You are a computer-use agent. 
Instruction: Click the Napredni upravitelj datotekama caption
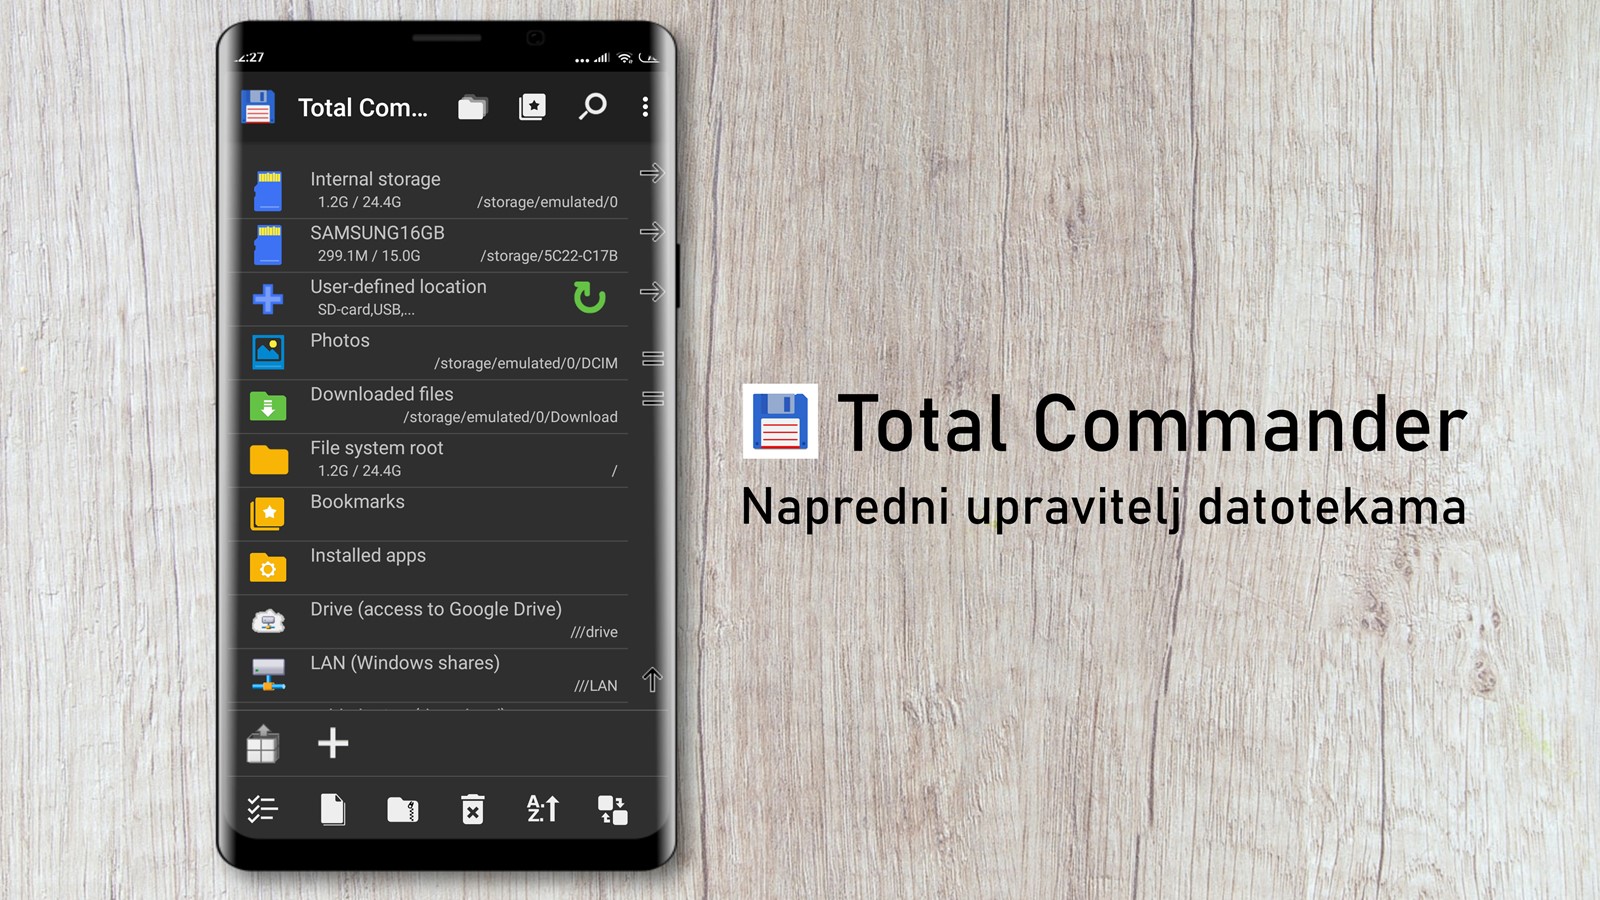tap(1104, 507)
